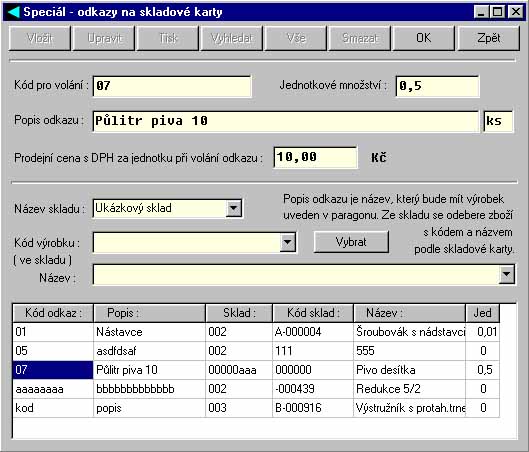Click the B-000916 cell
This screenshot has width=529, height=452.
pos(313,408)
